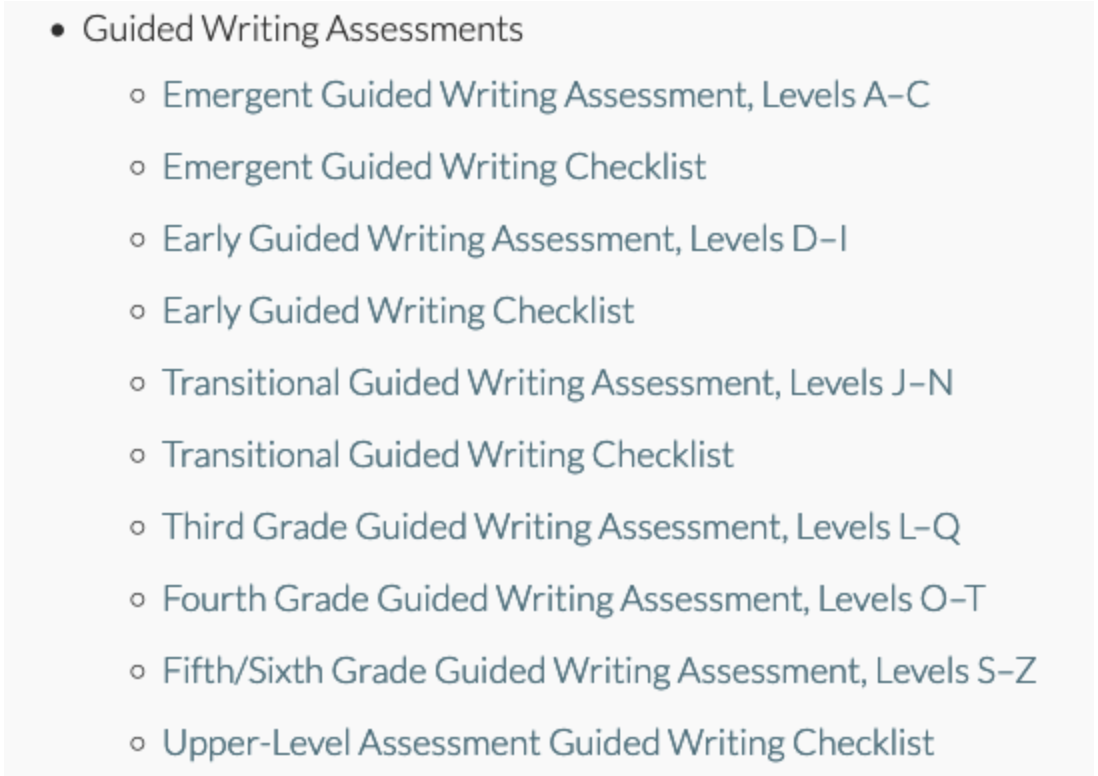Click the solid bullet before Guided Writing Assessments
1098x776 pixels.
pos(58,31)
